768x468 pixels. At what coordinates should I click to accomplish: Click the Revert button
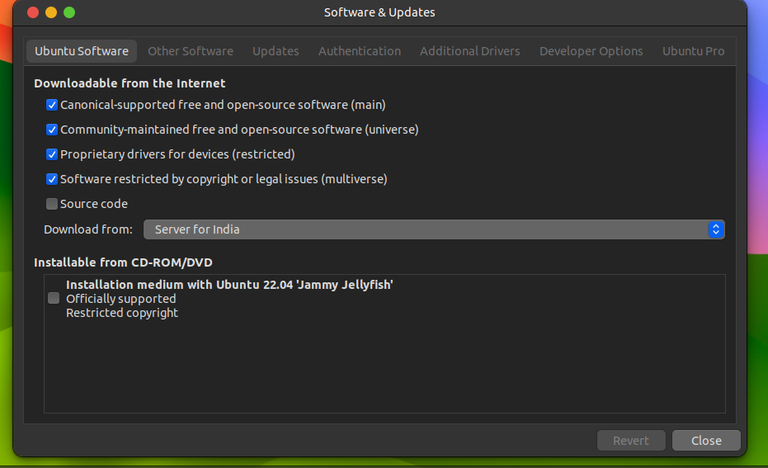[x=631, y=440]
